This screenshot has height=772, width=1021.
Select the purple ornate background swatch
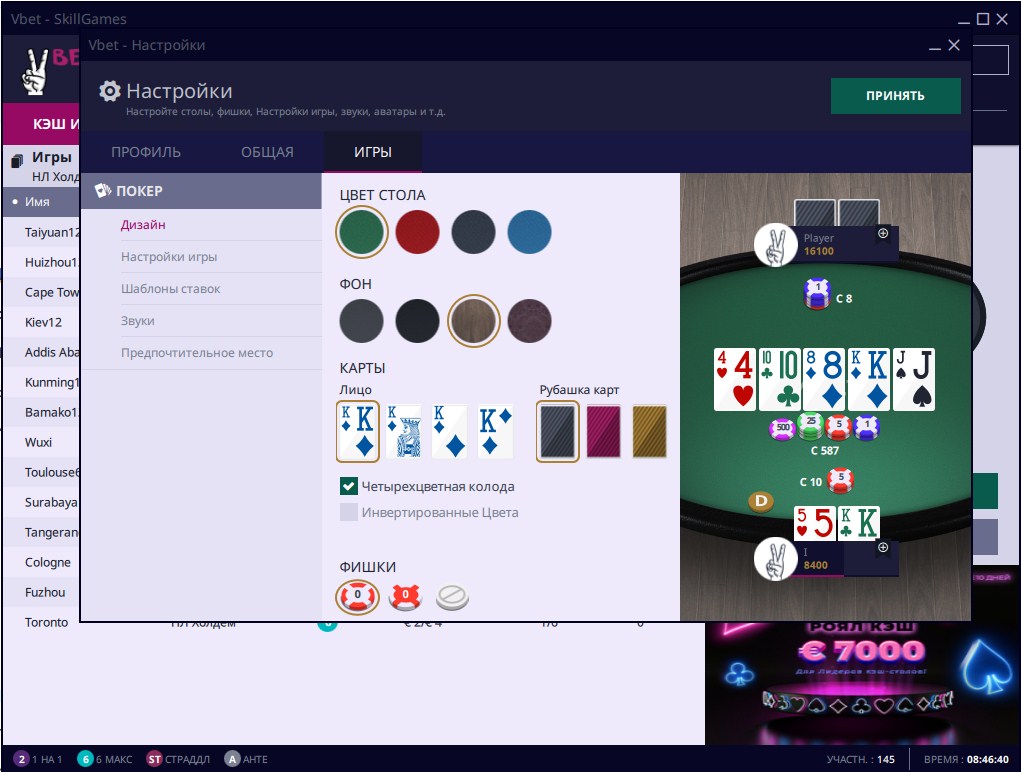point(529,321)
